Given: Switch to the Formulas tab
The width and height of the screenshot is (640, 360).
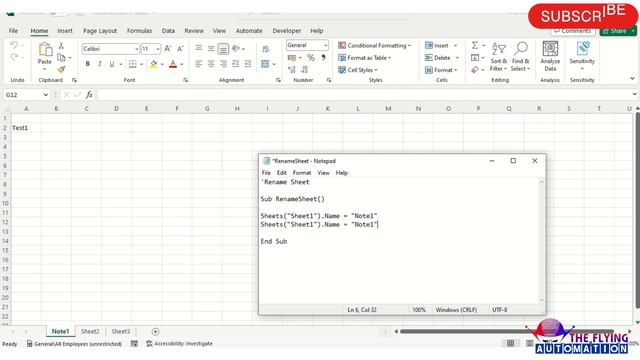Looking at the screenshot, I should pos(139,31).
